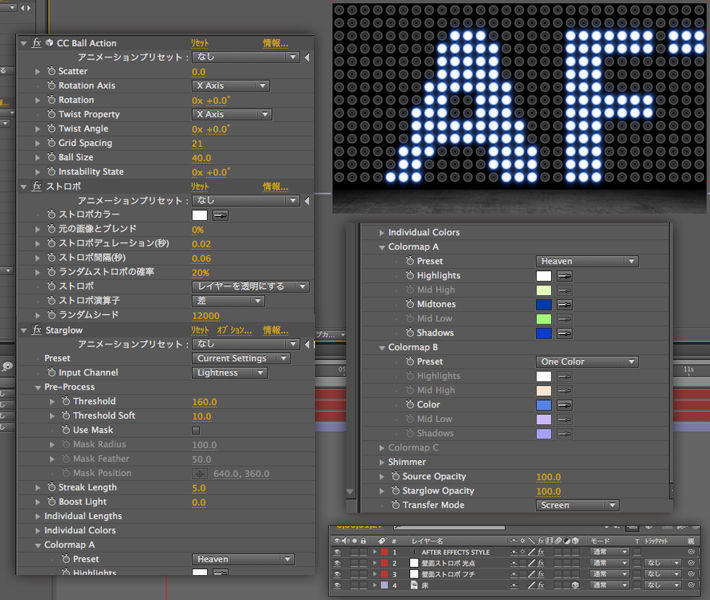Click the Colormap A Midtones eyedropper
Screen dimensions: 710x600
click(x=565, y=304)
